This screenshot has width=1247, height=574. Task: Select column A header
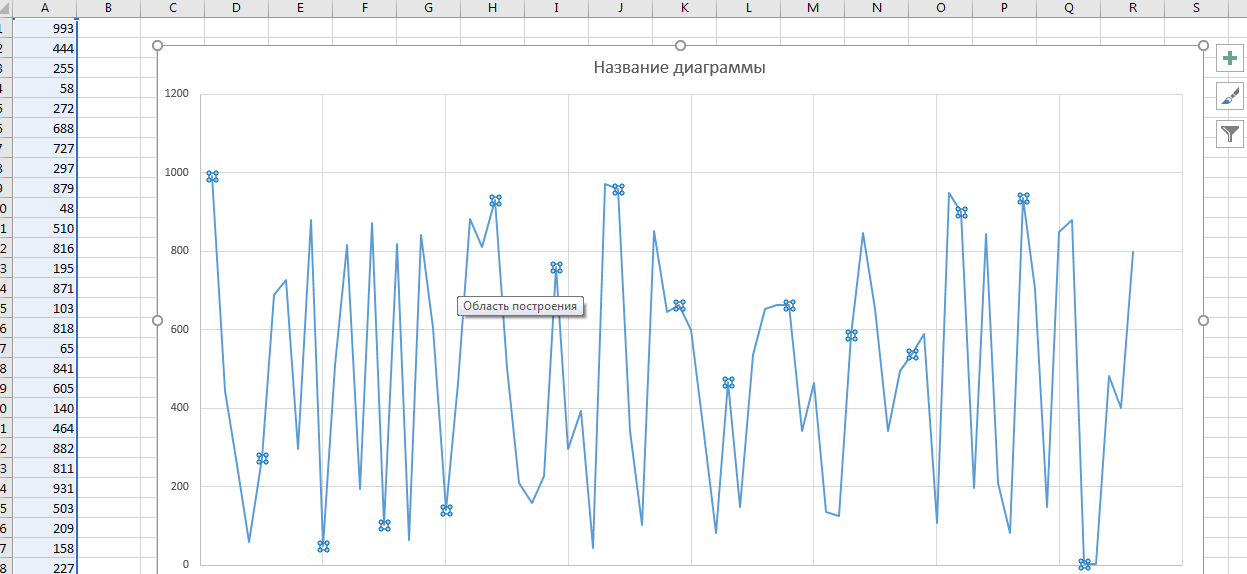point(46,8)
